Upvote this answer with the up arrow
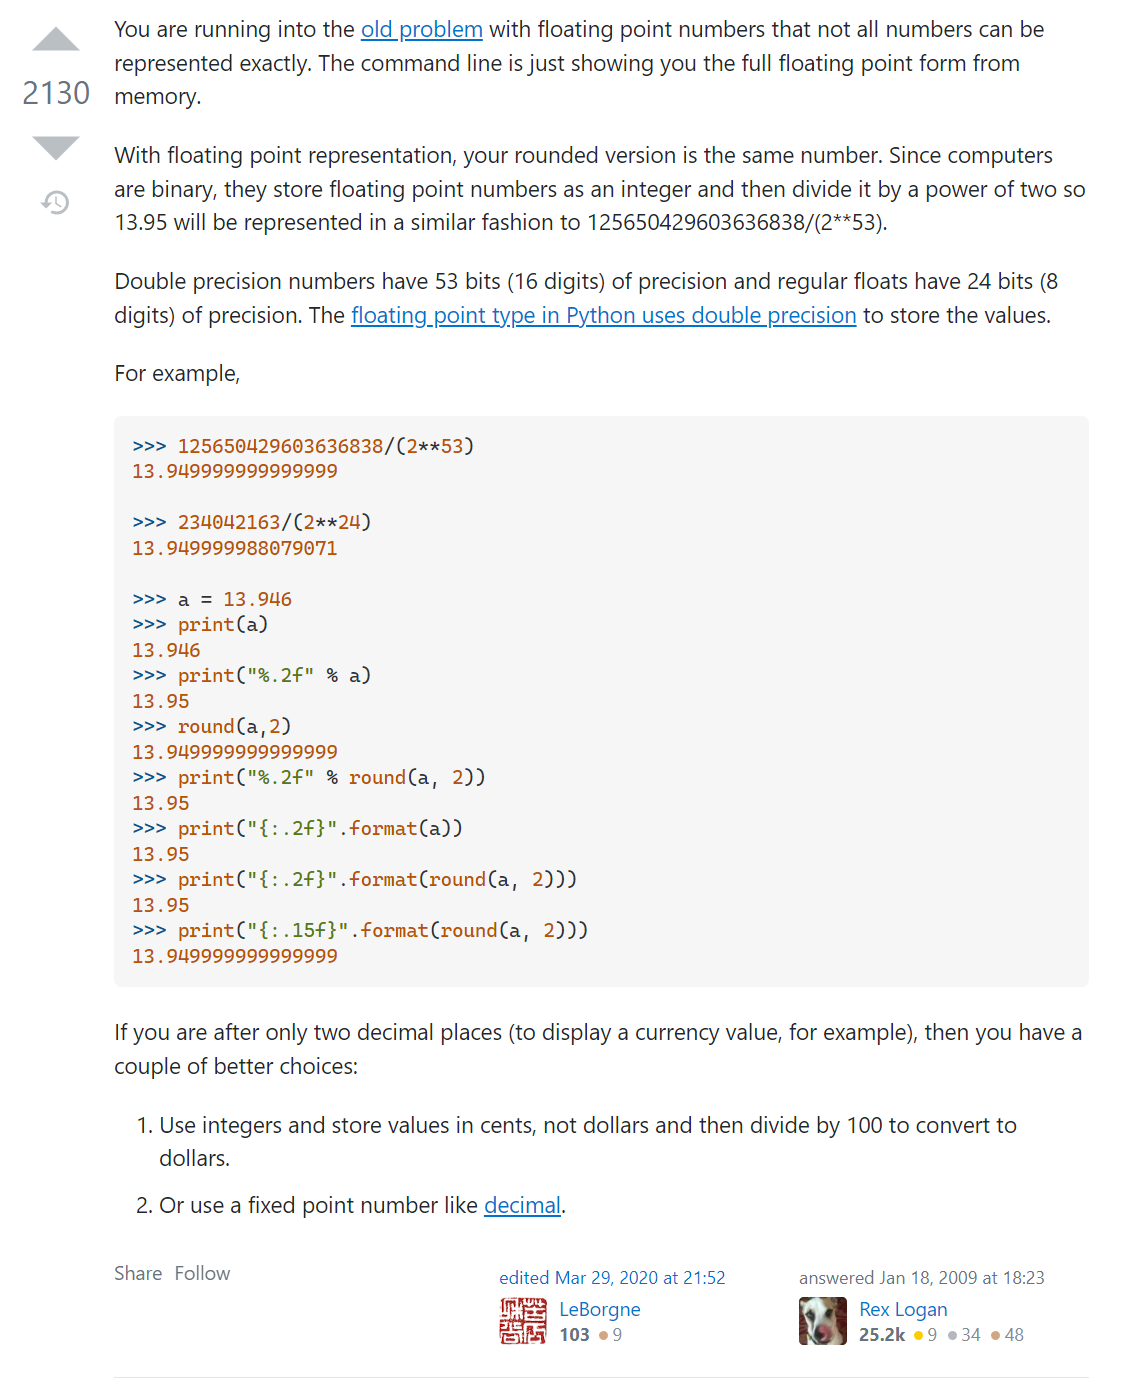Screen dimensions: 1130x1378 tap(56, 41)
